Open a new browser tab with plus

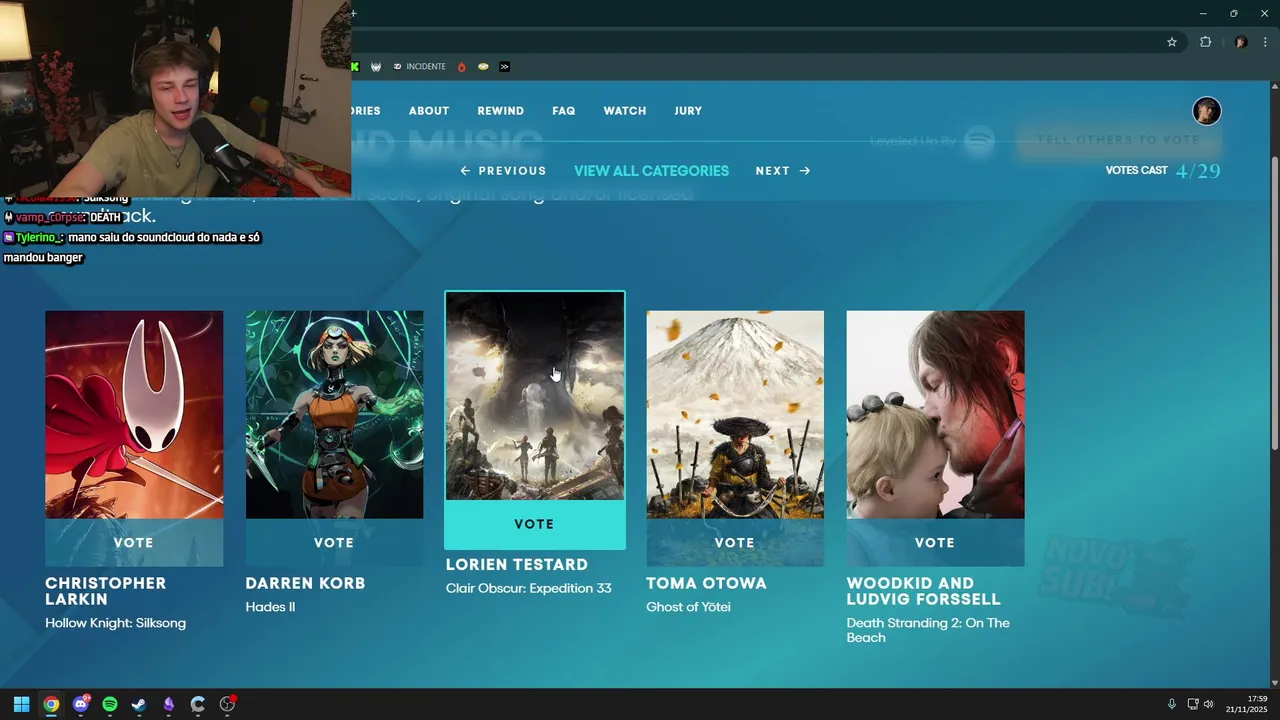(353, 13)
